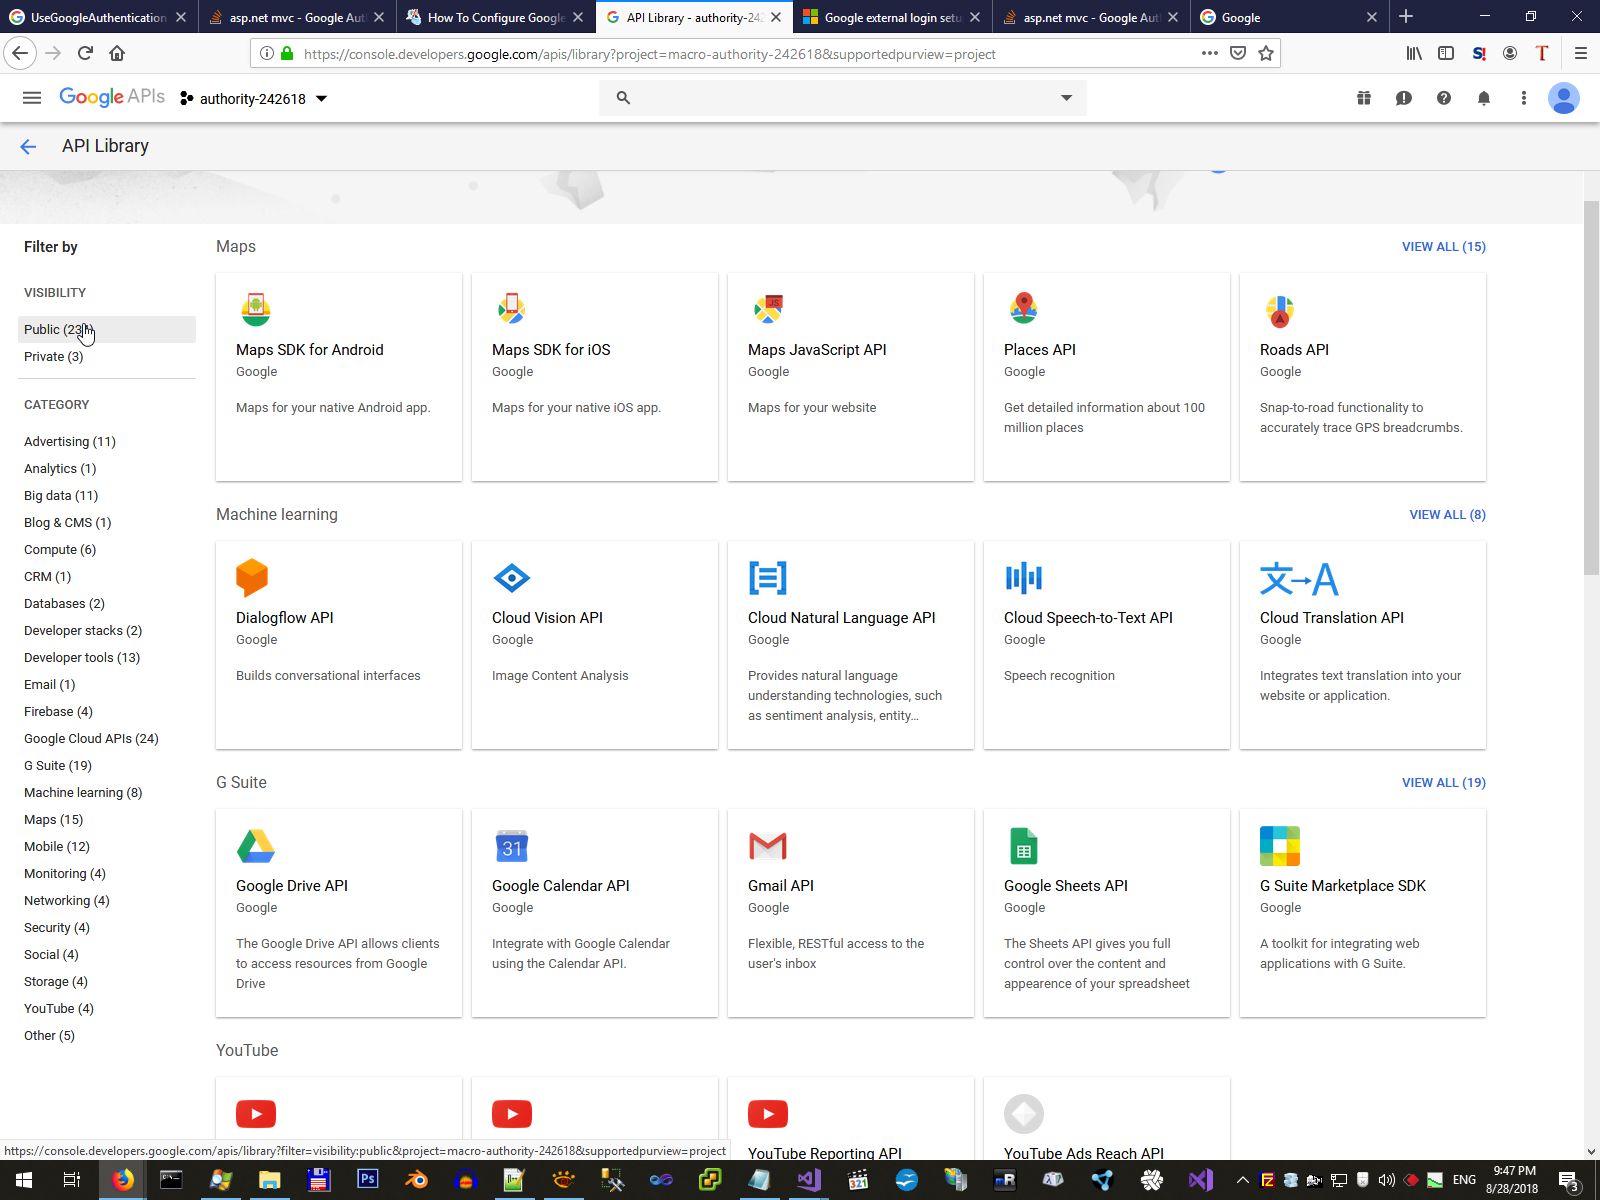The image size is (1600, 1200).
Task: Open the YouTube Reporting API card
Action: pos(851,1119)
